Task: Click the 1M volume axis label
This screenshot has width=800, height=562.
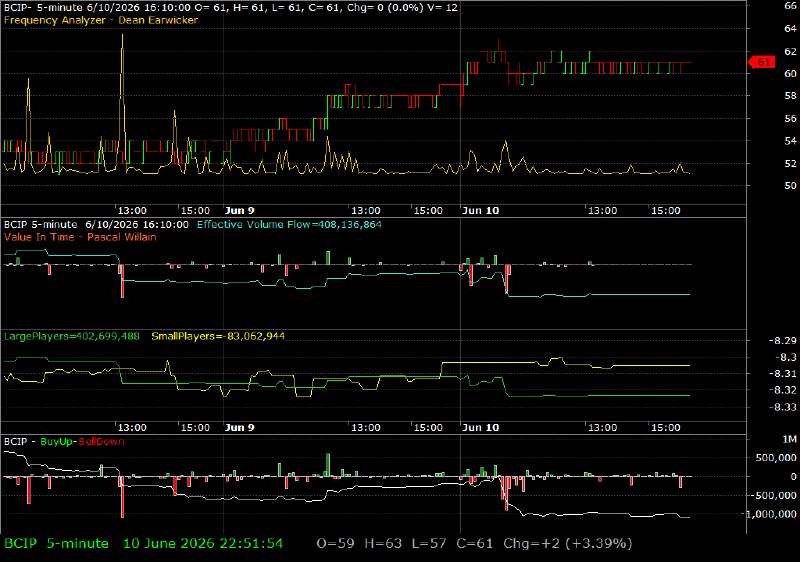Action: (789, 440)
